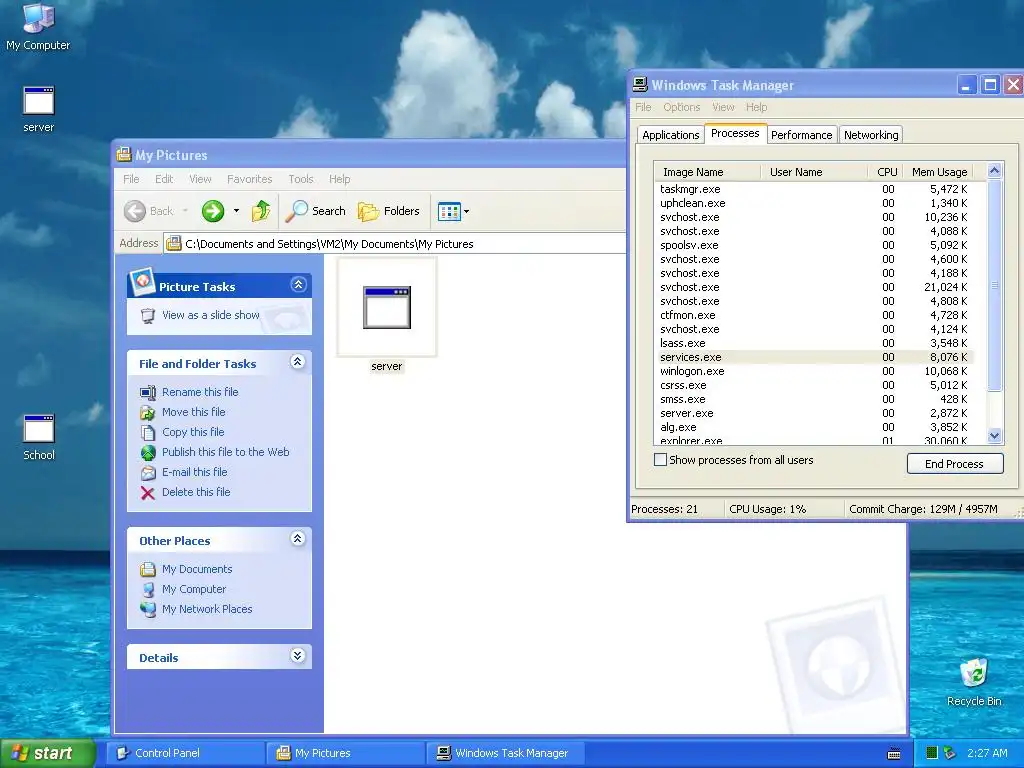Check Show processes from all users
Image resolution: width=1024 pixels, height=768 pixels.
coord(660,460)
